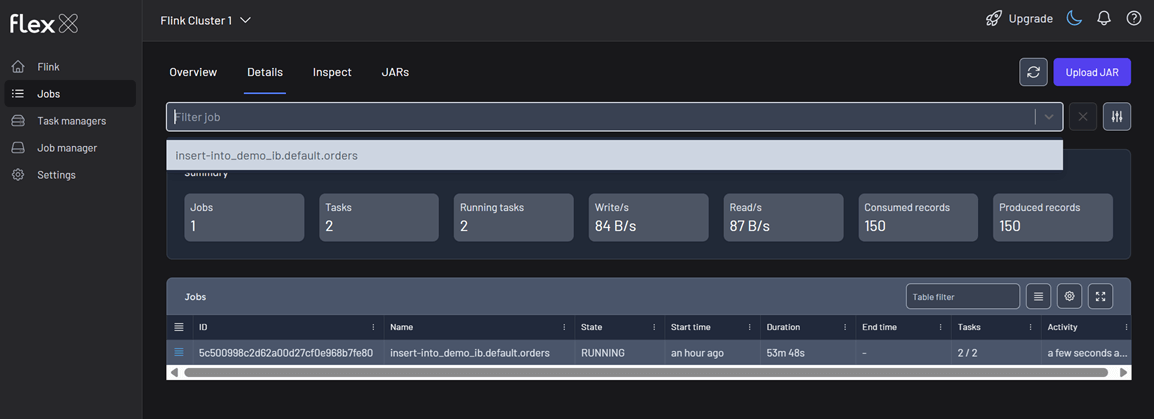1154x419 pixels.
Task: Click the Read/s 87 B/s card
Action: click(x=783, y=217)
